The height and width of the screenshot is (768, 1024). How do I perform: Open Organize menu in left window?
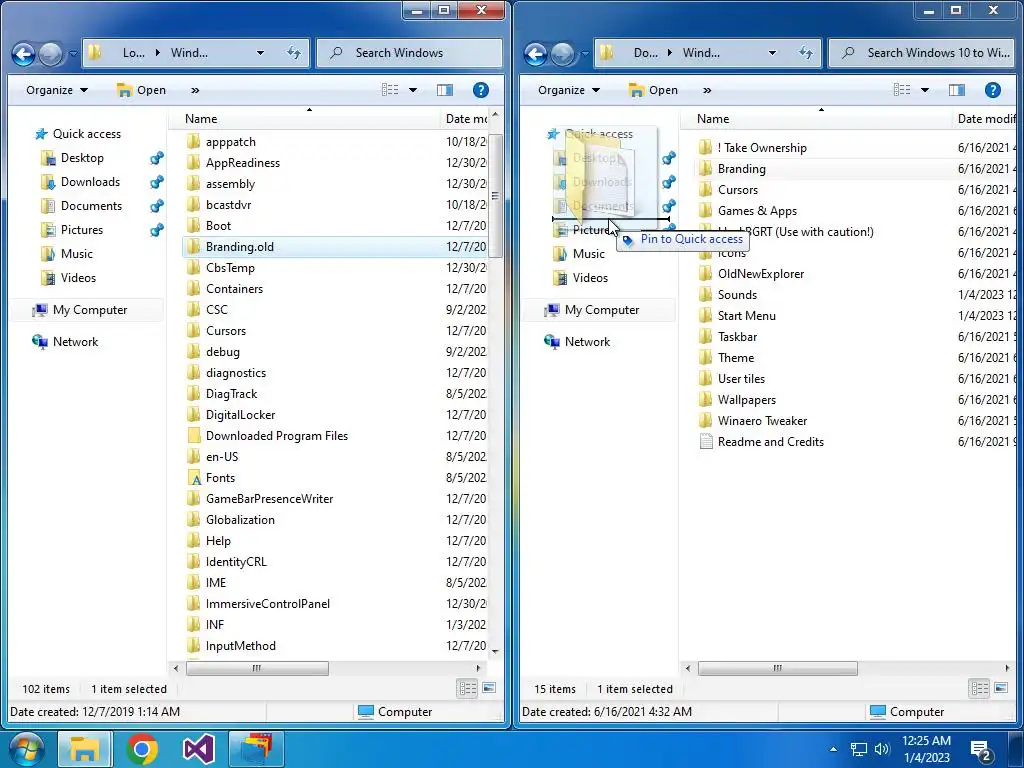click(57, 90)
